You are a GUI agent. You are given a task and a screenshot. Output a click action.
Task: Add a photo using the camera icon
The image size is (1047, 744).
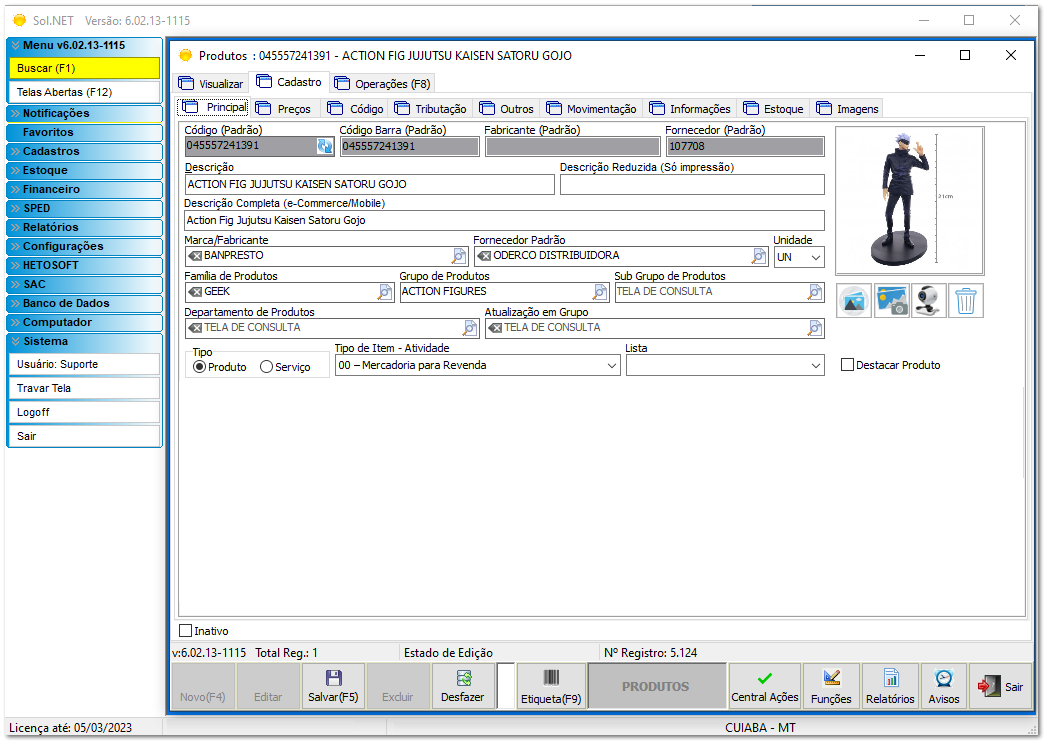pos(891,300)
